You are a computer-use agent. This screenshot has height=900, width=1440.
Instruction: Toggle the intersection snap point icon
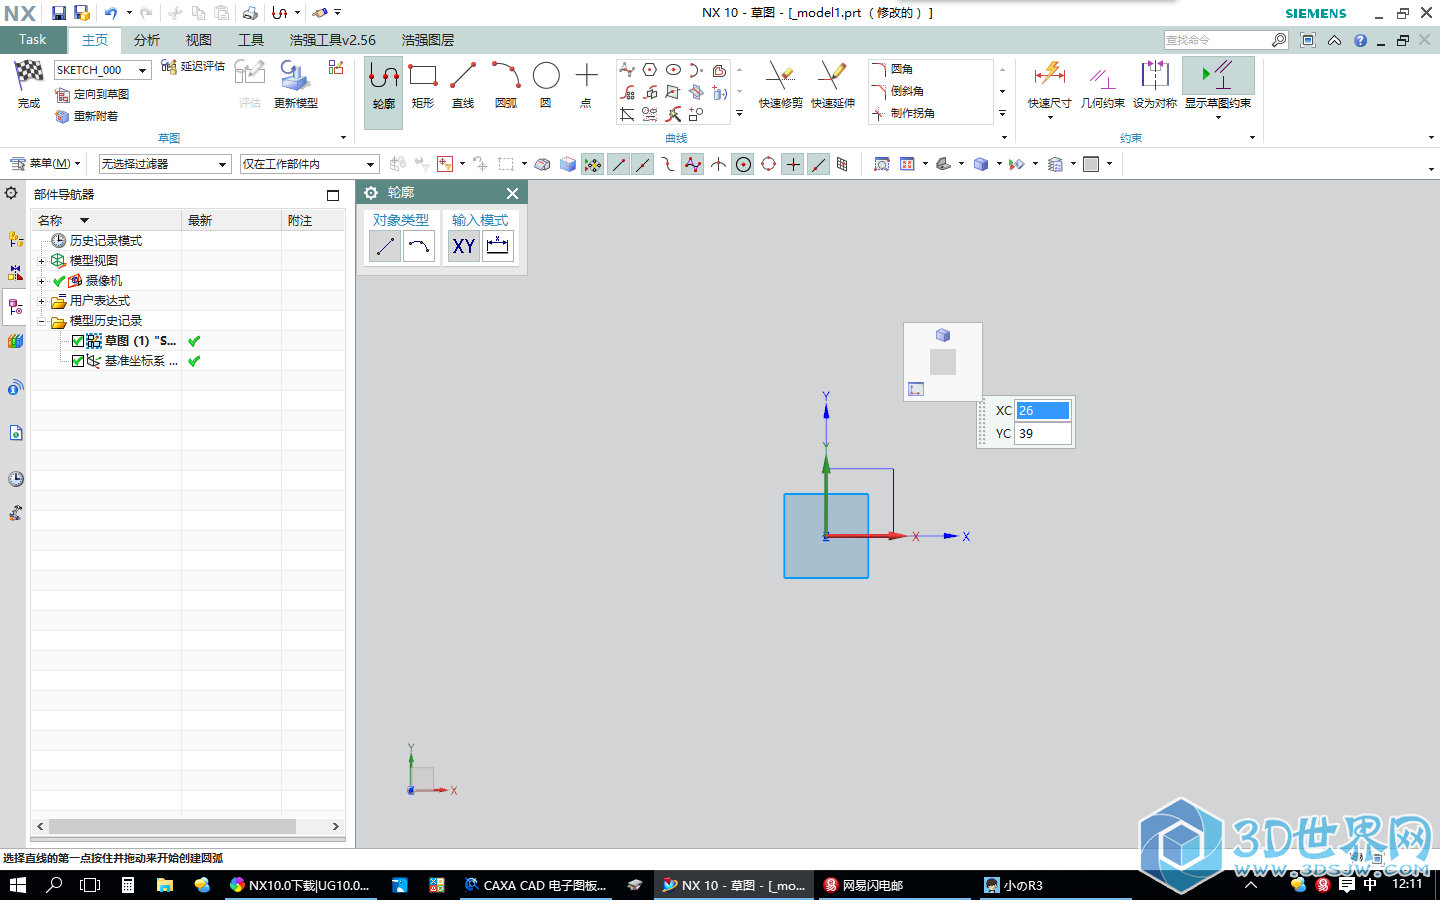tap(718, 164)
